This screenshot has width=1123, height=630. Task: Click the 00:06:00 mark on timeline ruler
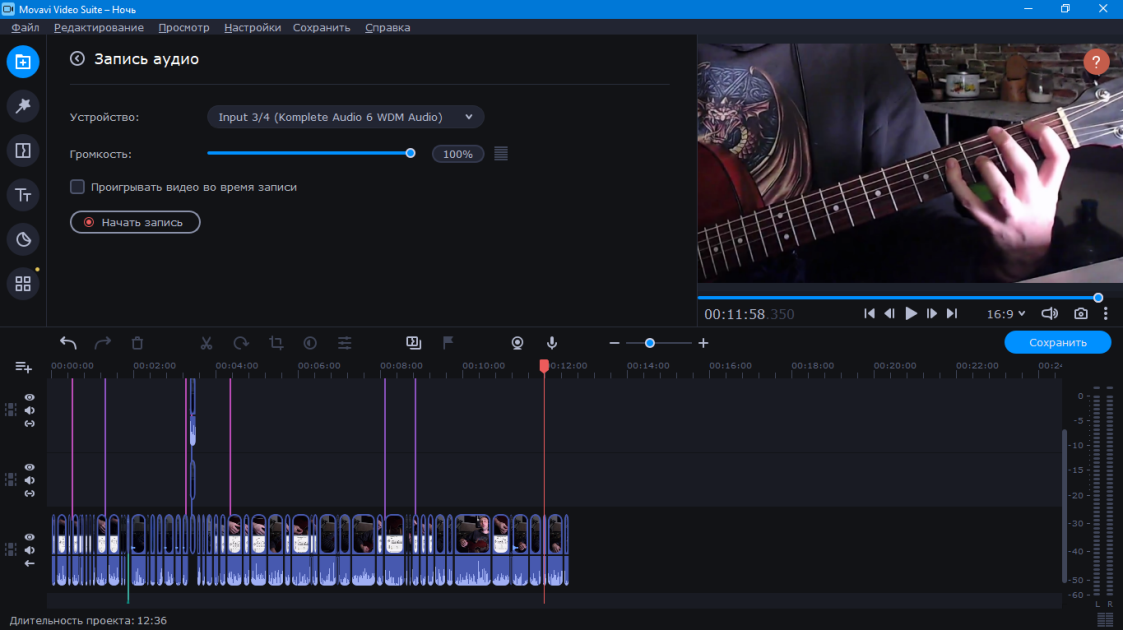pos(319,366)
